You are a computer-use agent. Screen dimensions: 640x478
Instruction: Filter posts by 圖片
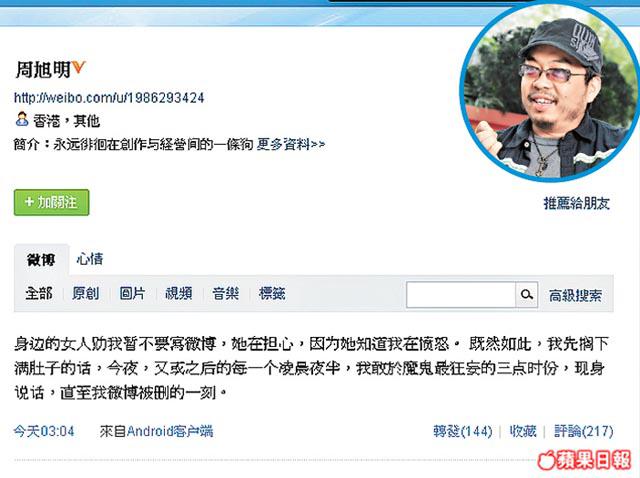click(x=132, y=293)
